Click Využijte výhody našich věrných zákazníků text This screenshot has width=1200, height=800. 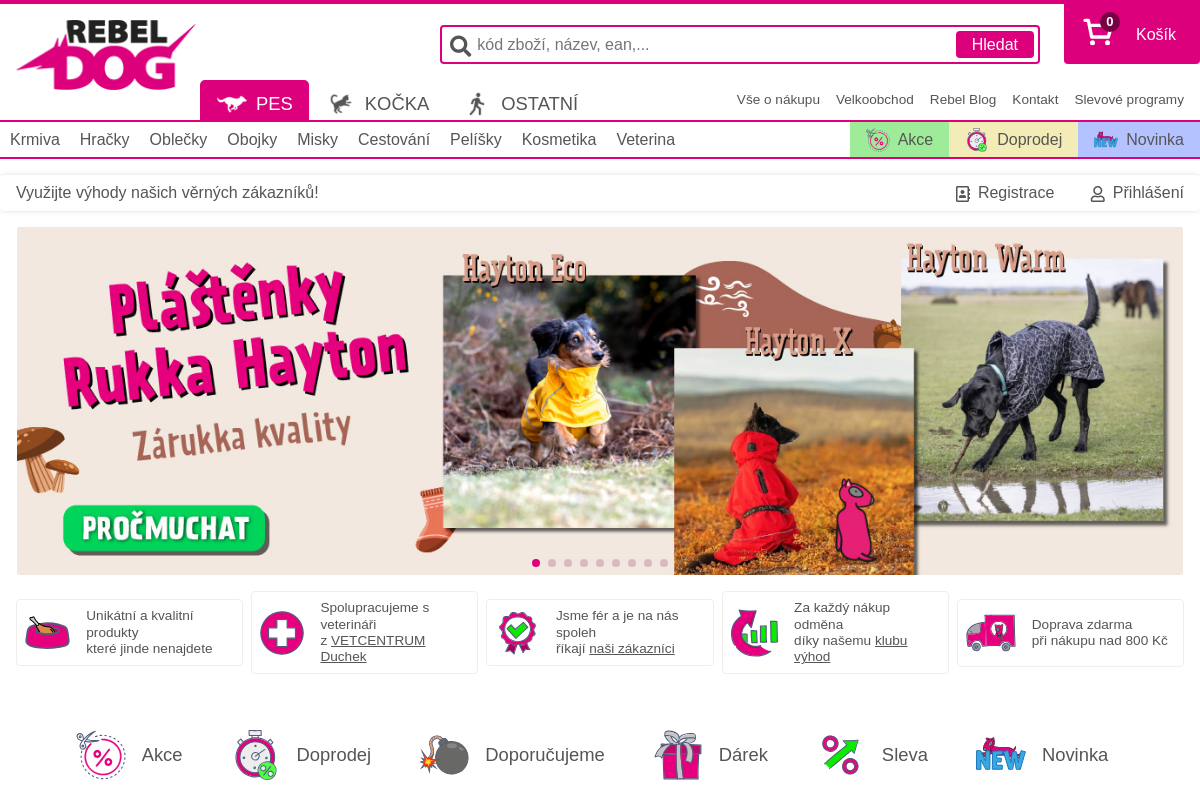click(167, 192)
